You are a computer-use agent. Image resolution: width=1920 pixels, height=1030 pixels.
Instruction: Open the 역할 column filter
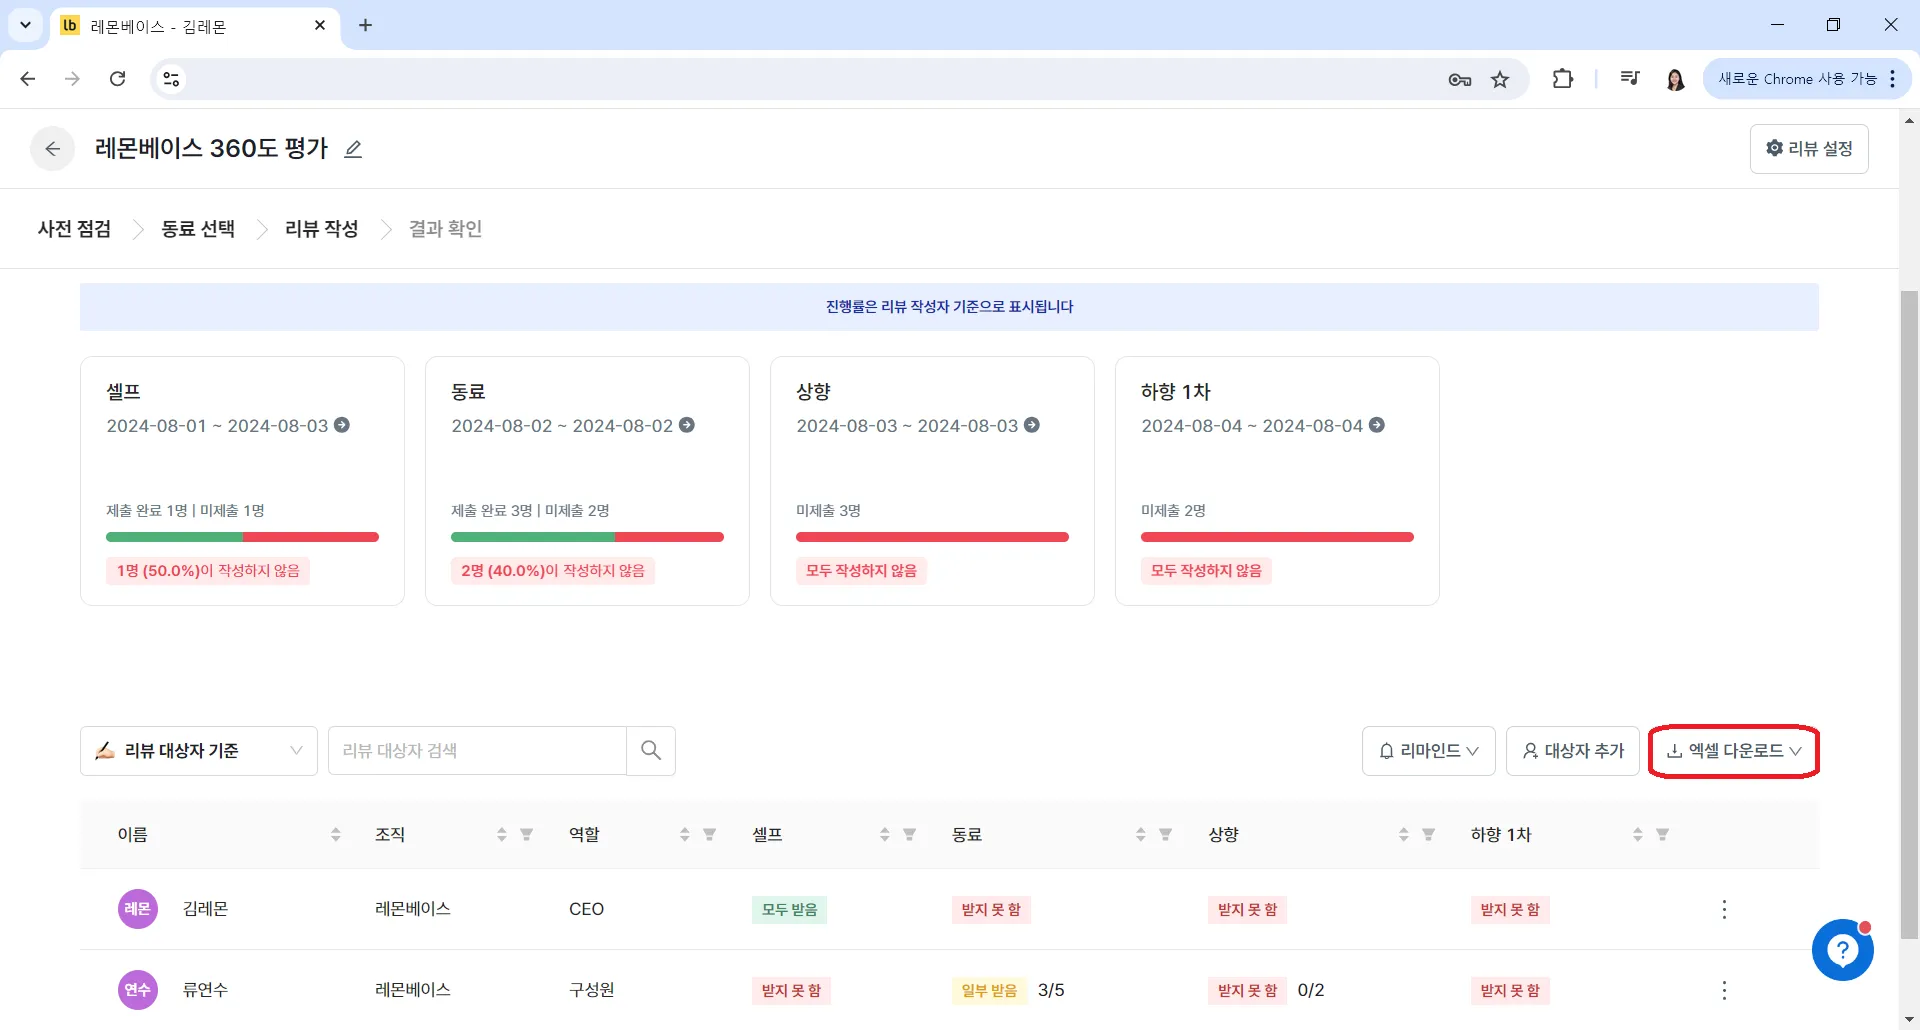[710, 835]
